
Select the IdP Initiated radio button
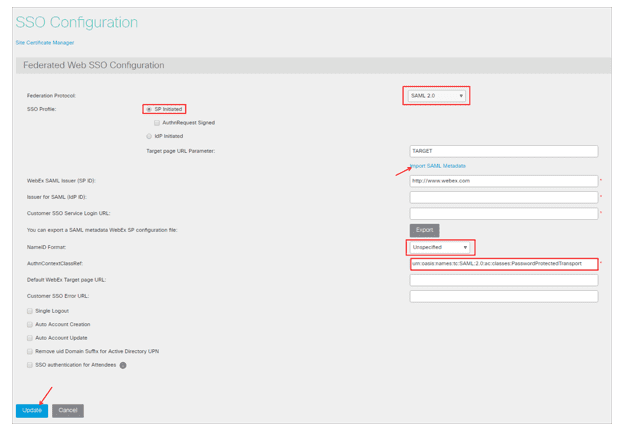click(149, 136)
